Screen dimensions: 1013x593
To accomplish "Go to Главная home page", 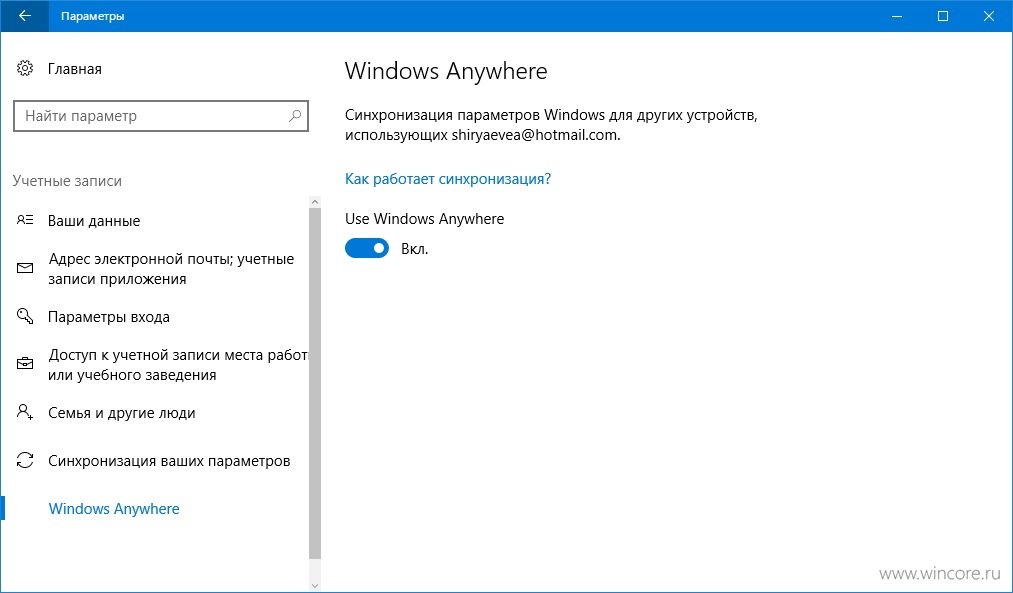I will pyautogui.click(x=75, y=69).
